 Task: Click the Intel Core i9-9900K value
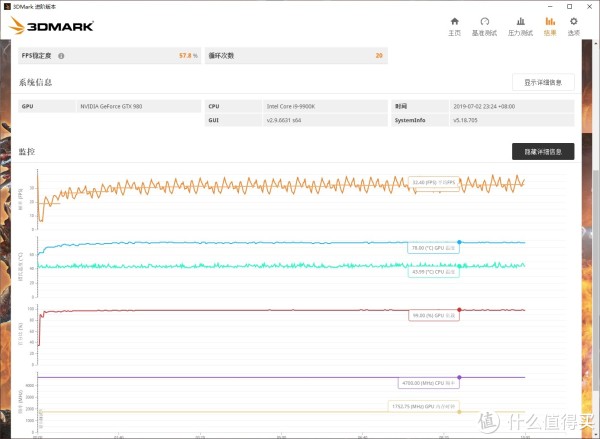[x=291, y=106]
